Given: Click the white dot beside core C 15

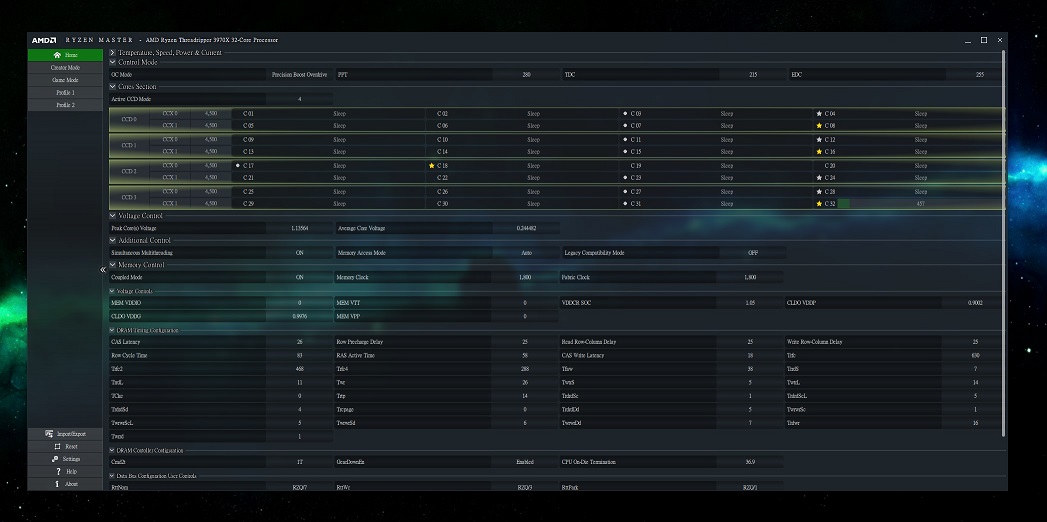Looking at the screenshot, I should [625, 152].
